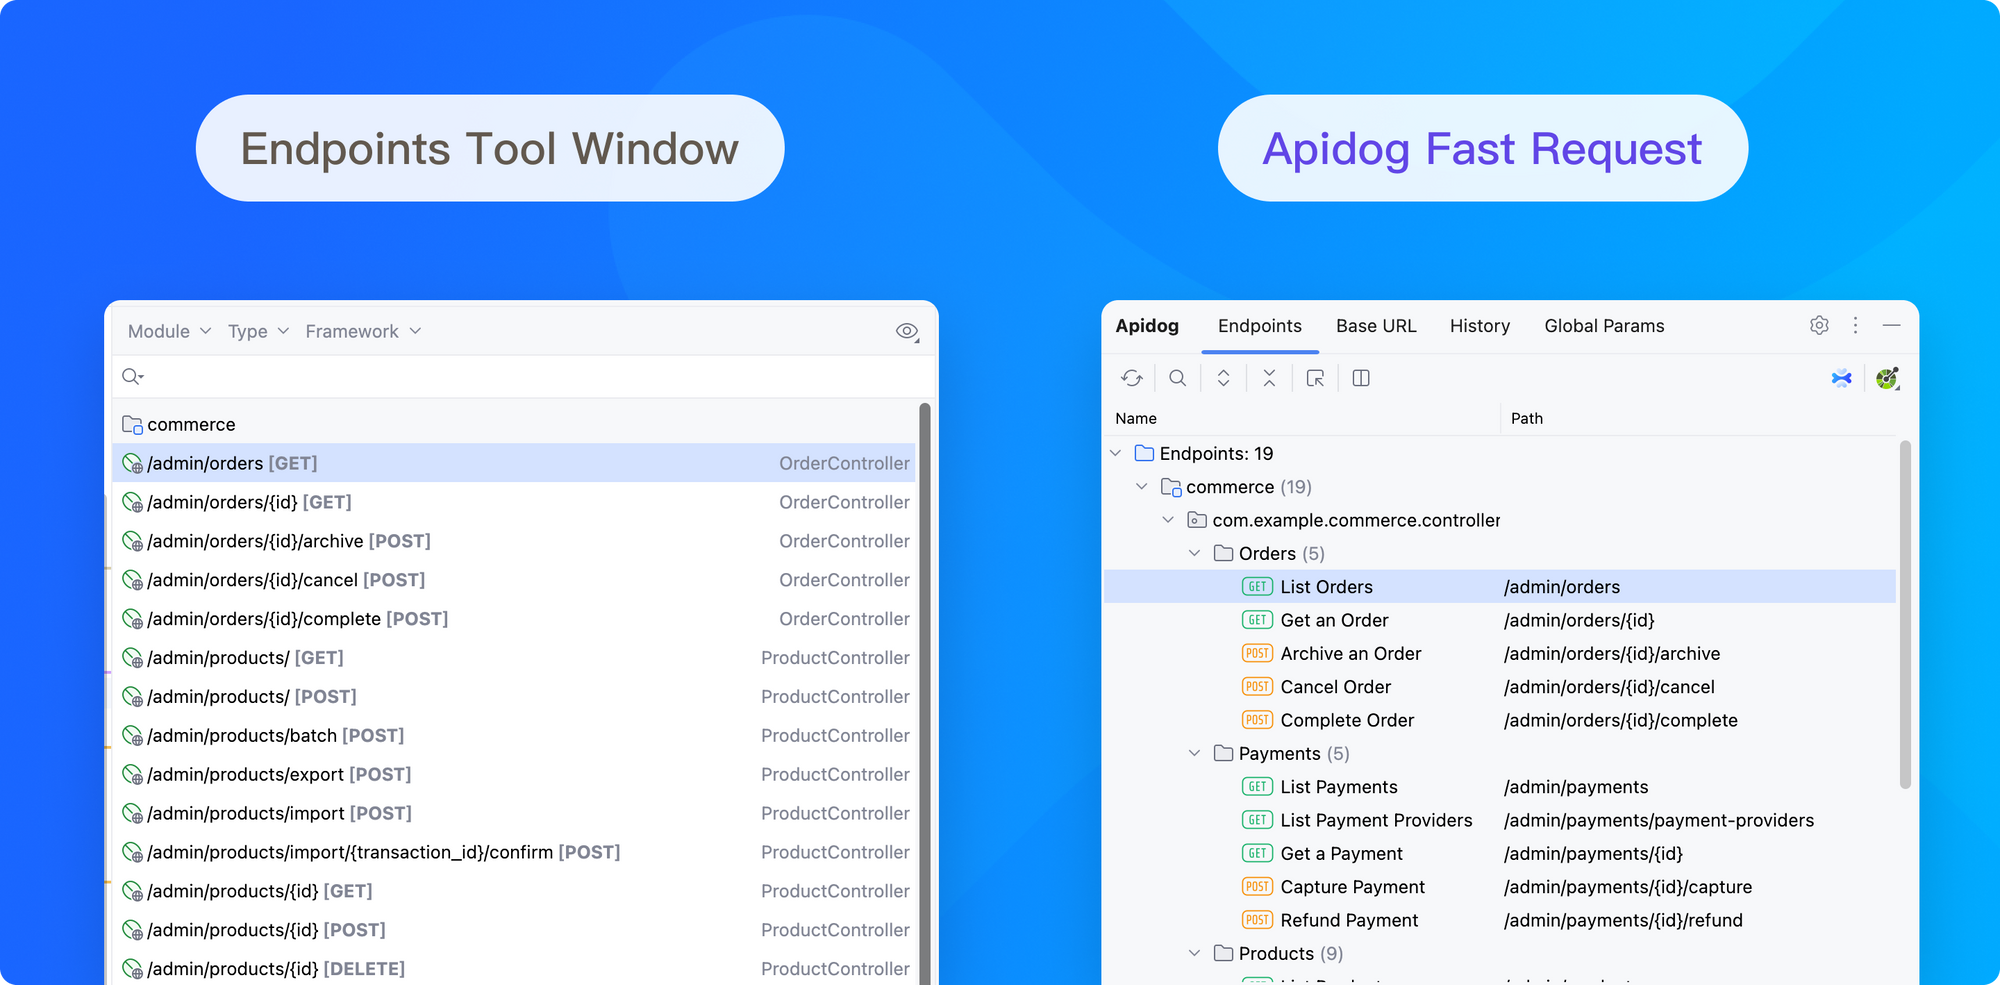Click the Apidog Fast Request heading pill
Image resolution: width=2000 pixels, height=985 pixels.
[1483, 148]
